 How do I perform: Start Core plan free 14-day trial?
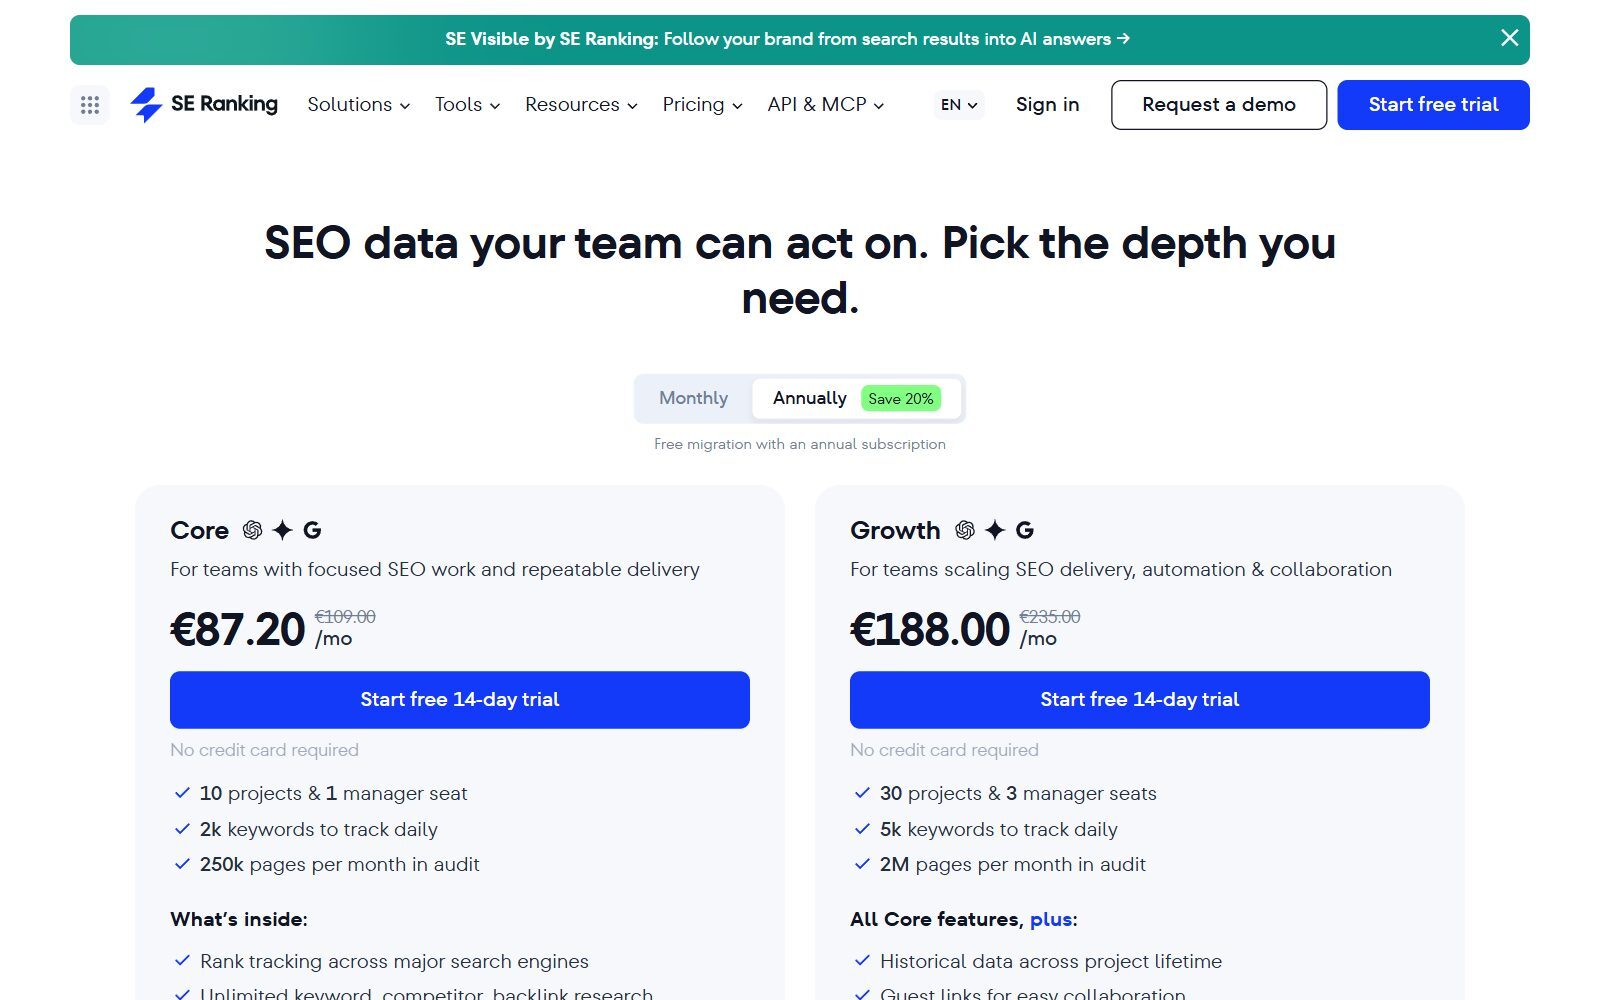click(460, 700)
